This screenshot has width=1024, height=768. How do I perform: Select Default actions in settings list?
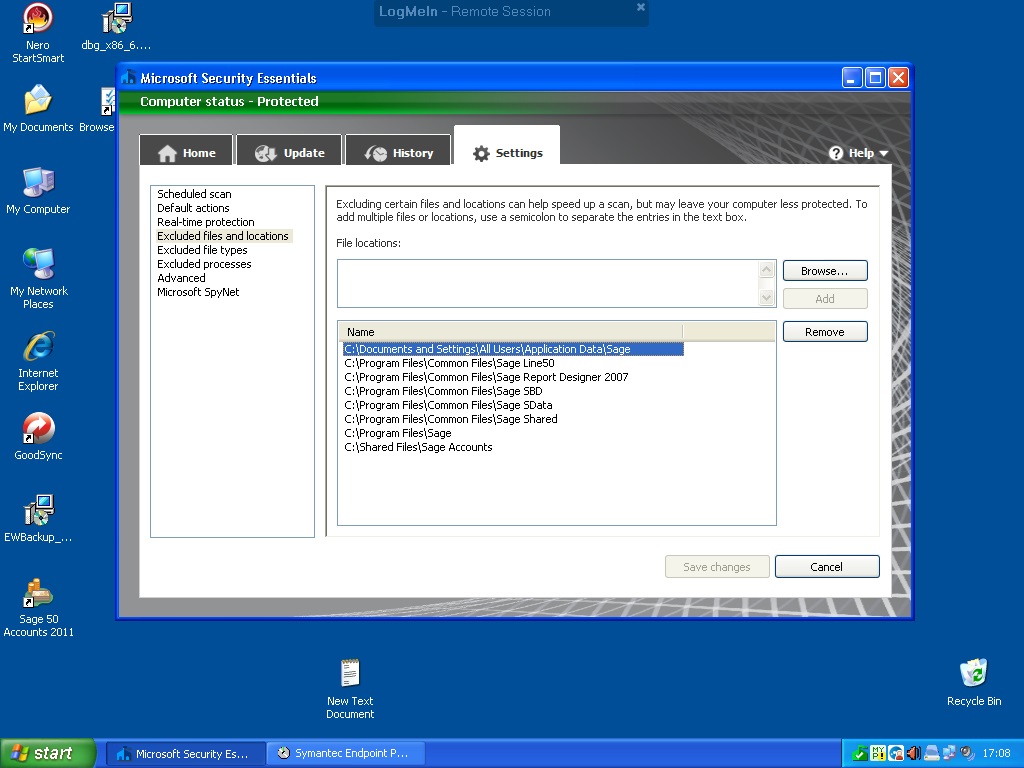pos(193,208)
